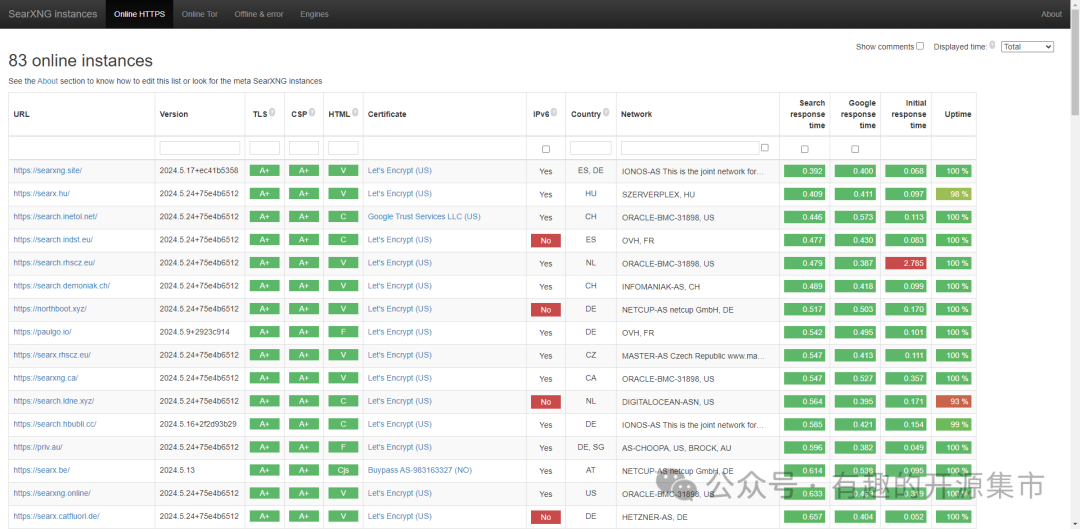Click the TLS A+ grade for searxng.site
The width and height of the screenshot is (1080, 529).
click(264, 171)
